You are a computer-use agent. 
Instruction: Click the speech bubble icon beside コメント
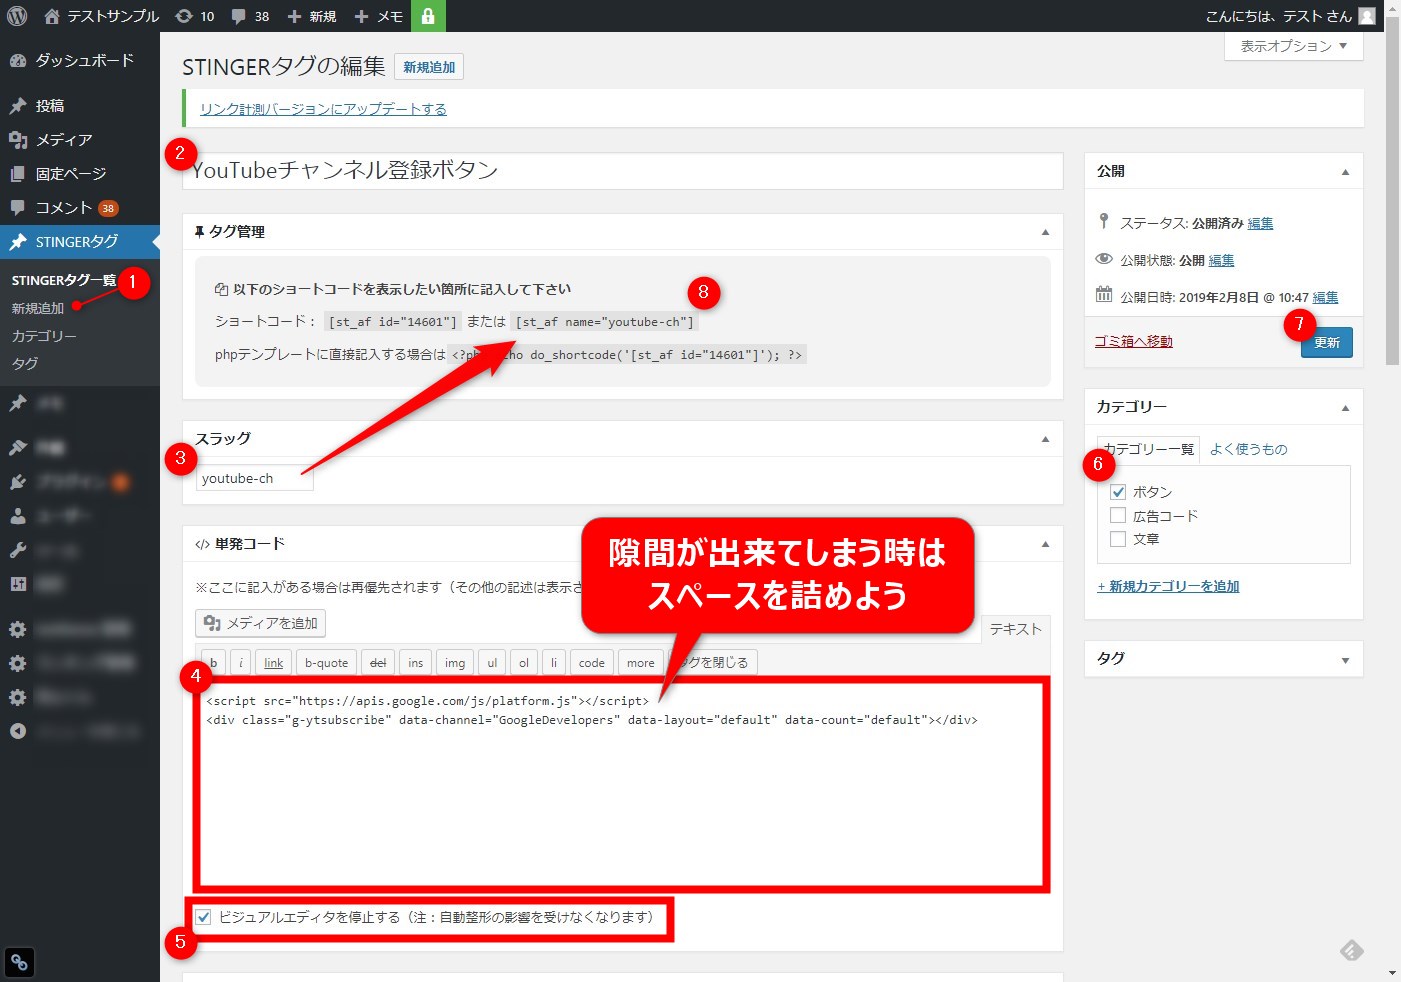click(x=18, y=208)
